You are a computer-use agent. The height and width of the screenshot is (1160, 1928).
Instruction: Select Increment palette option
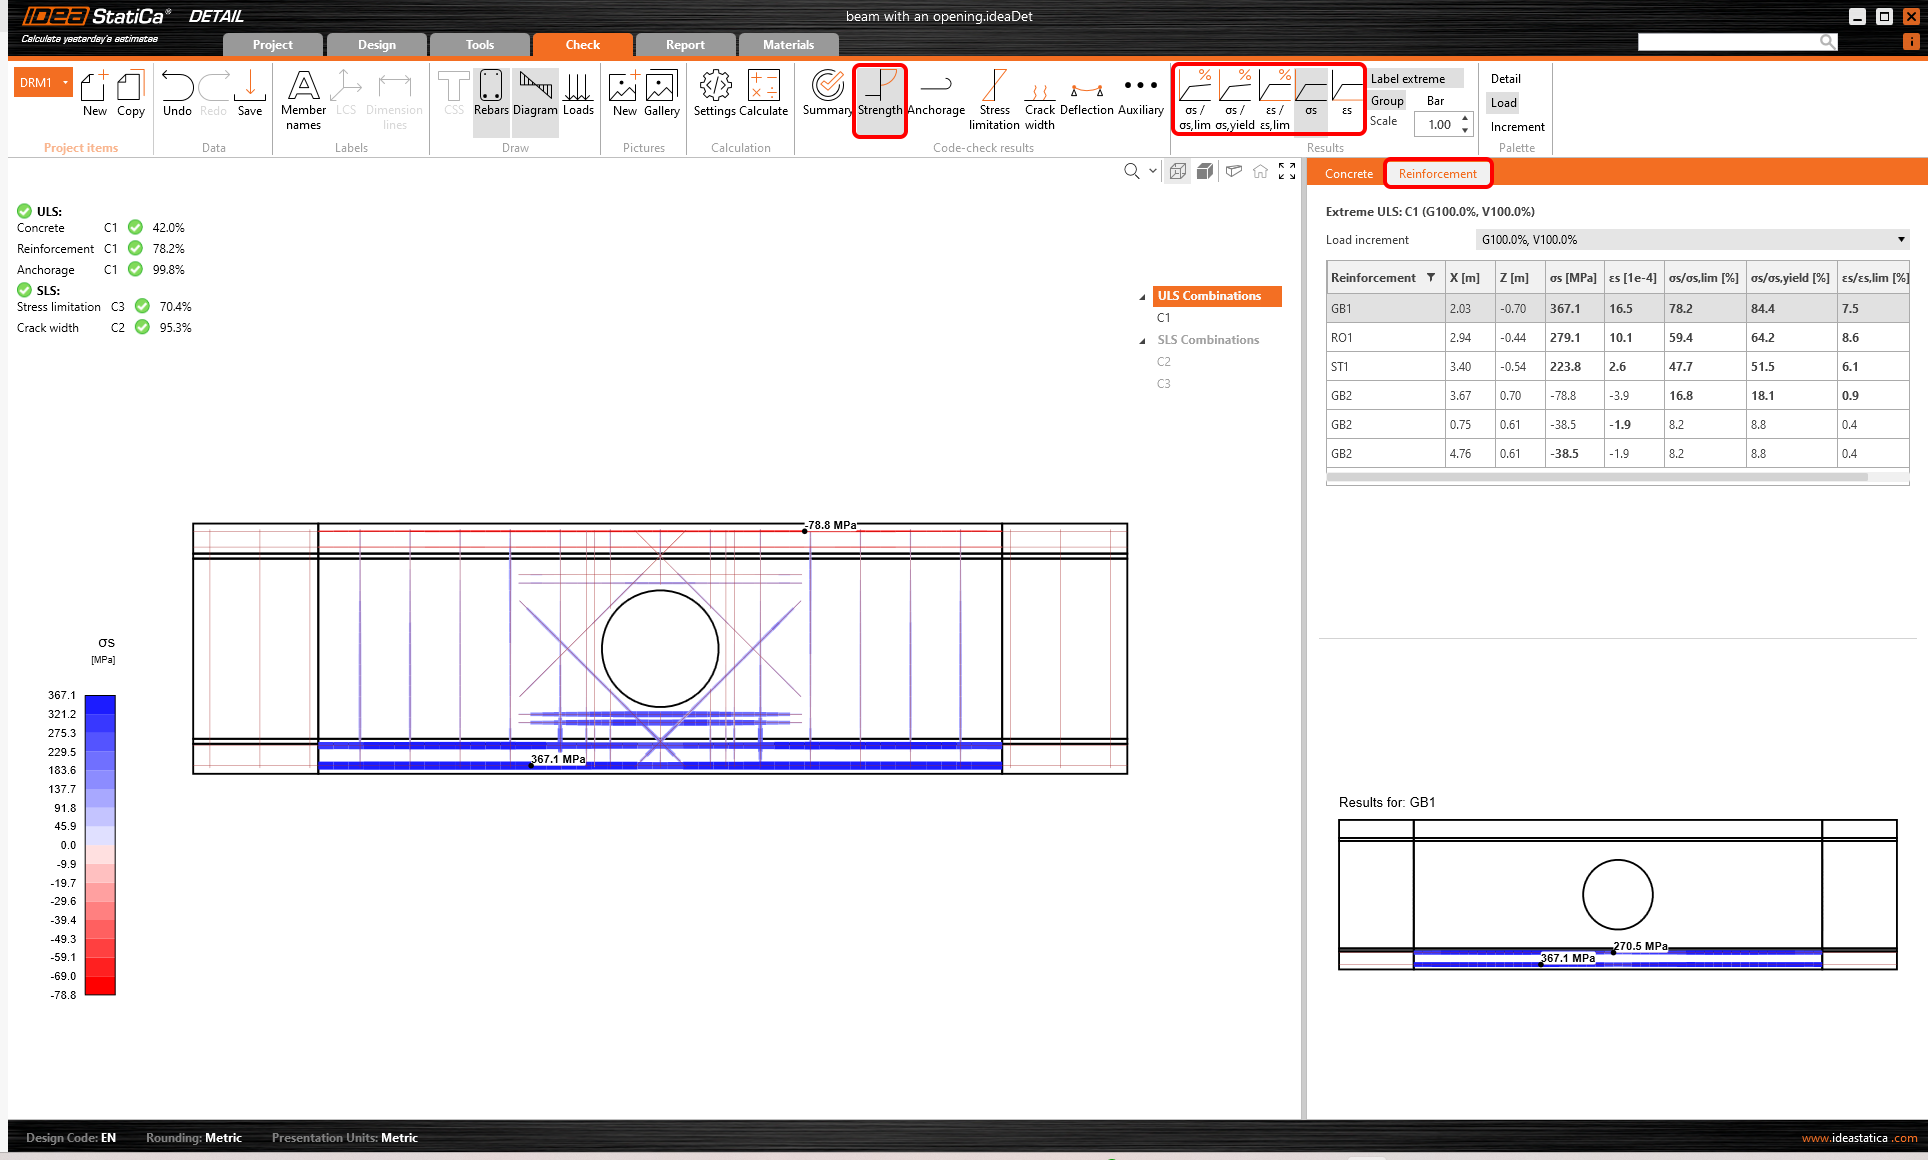[1517, 127]
